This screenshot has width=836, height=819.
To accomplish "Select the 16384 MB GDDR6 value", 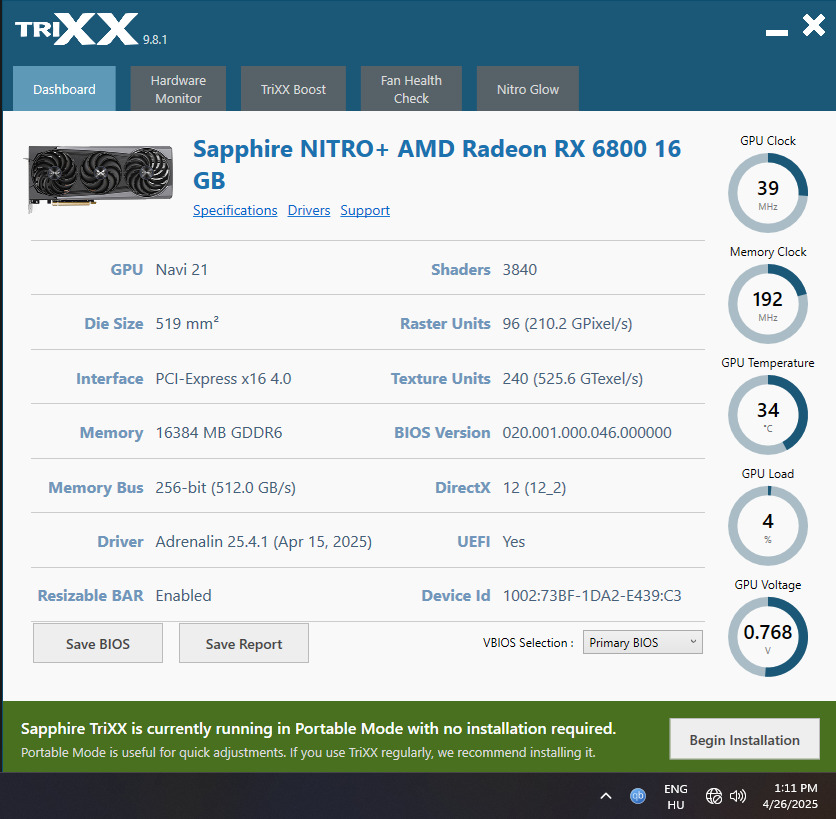I will point(219,432).
